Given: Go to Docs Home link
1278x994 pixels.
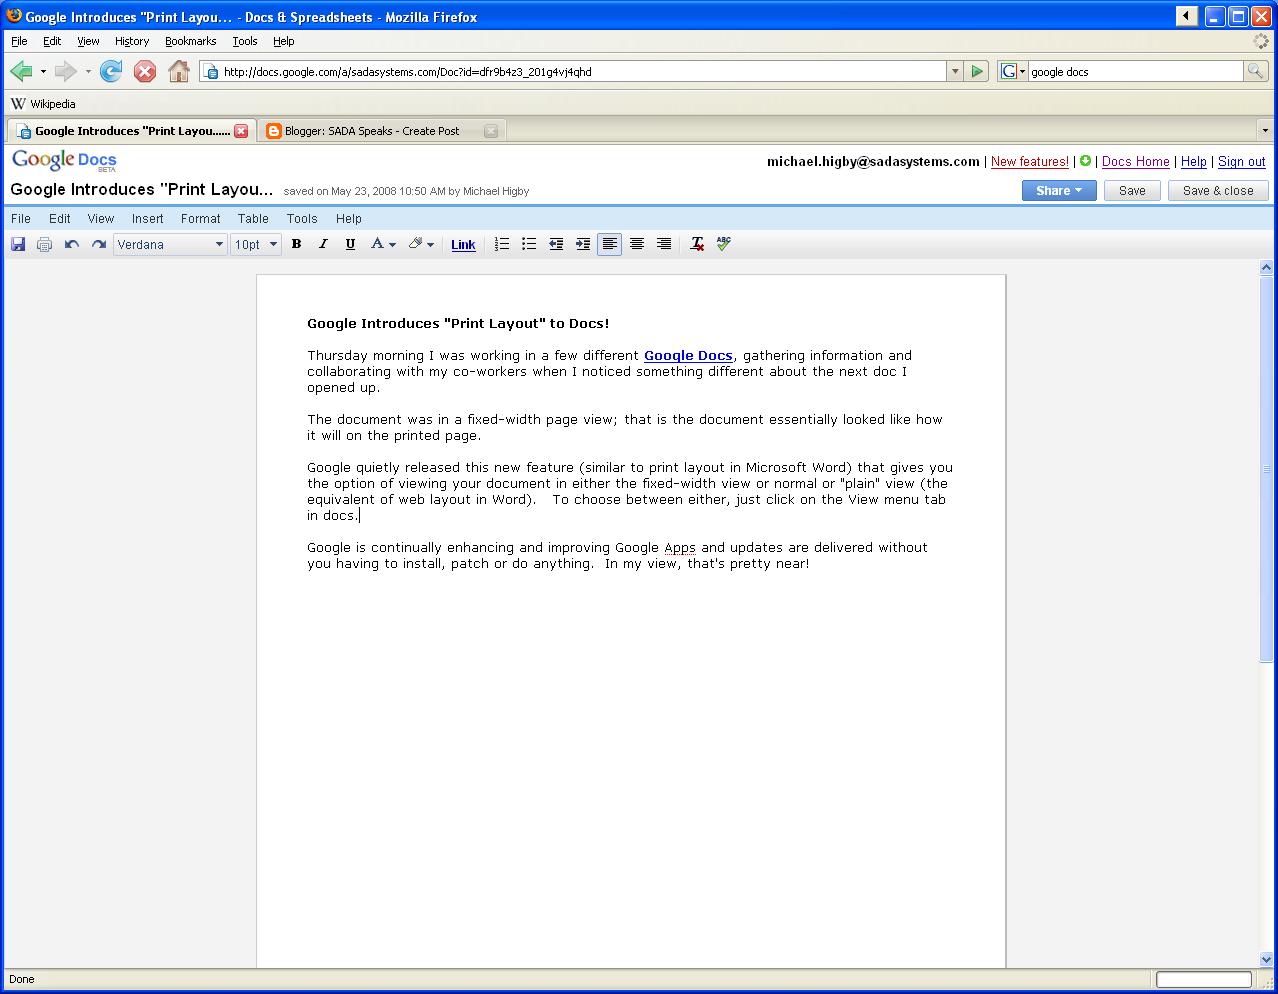Looking at the screenshot, I should pyautogui.click(x=1135, y=161).
